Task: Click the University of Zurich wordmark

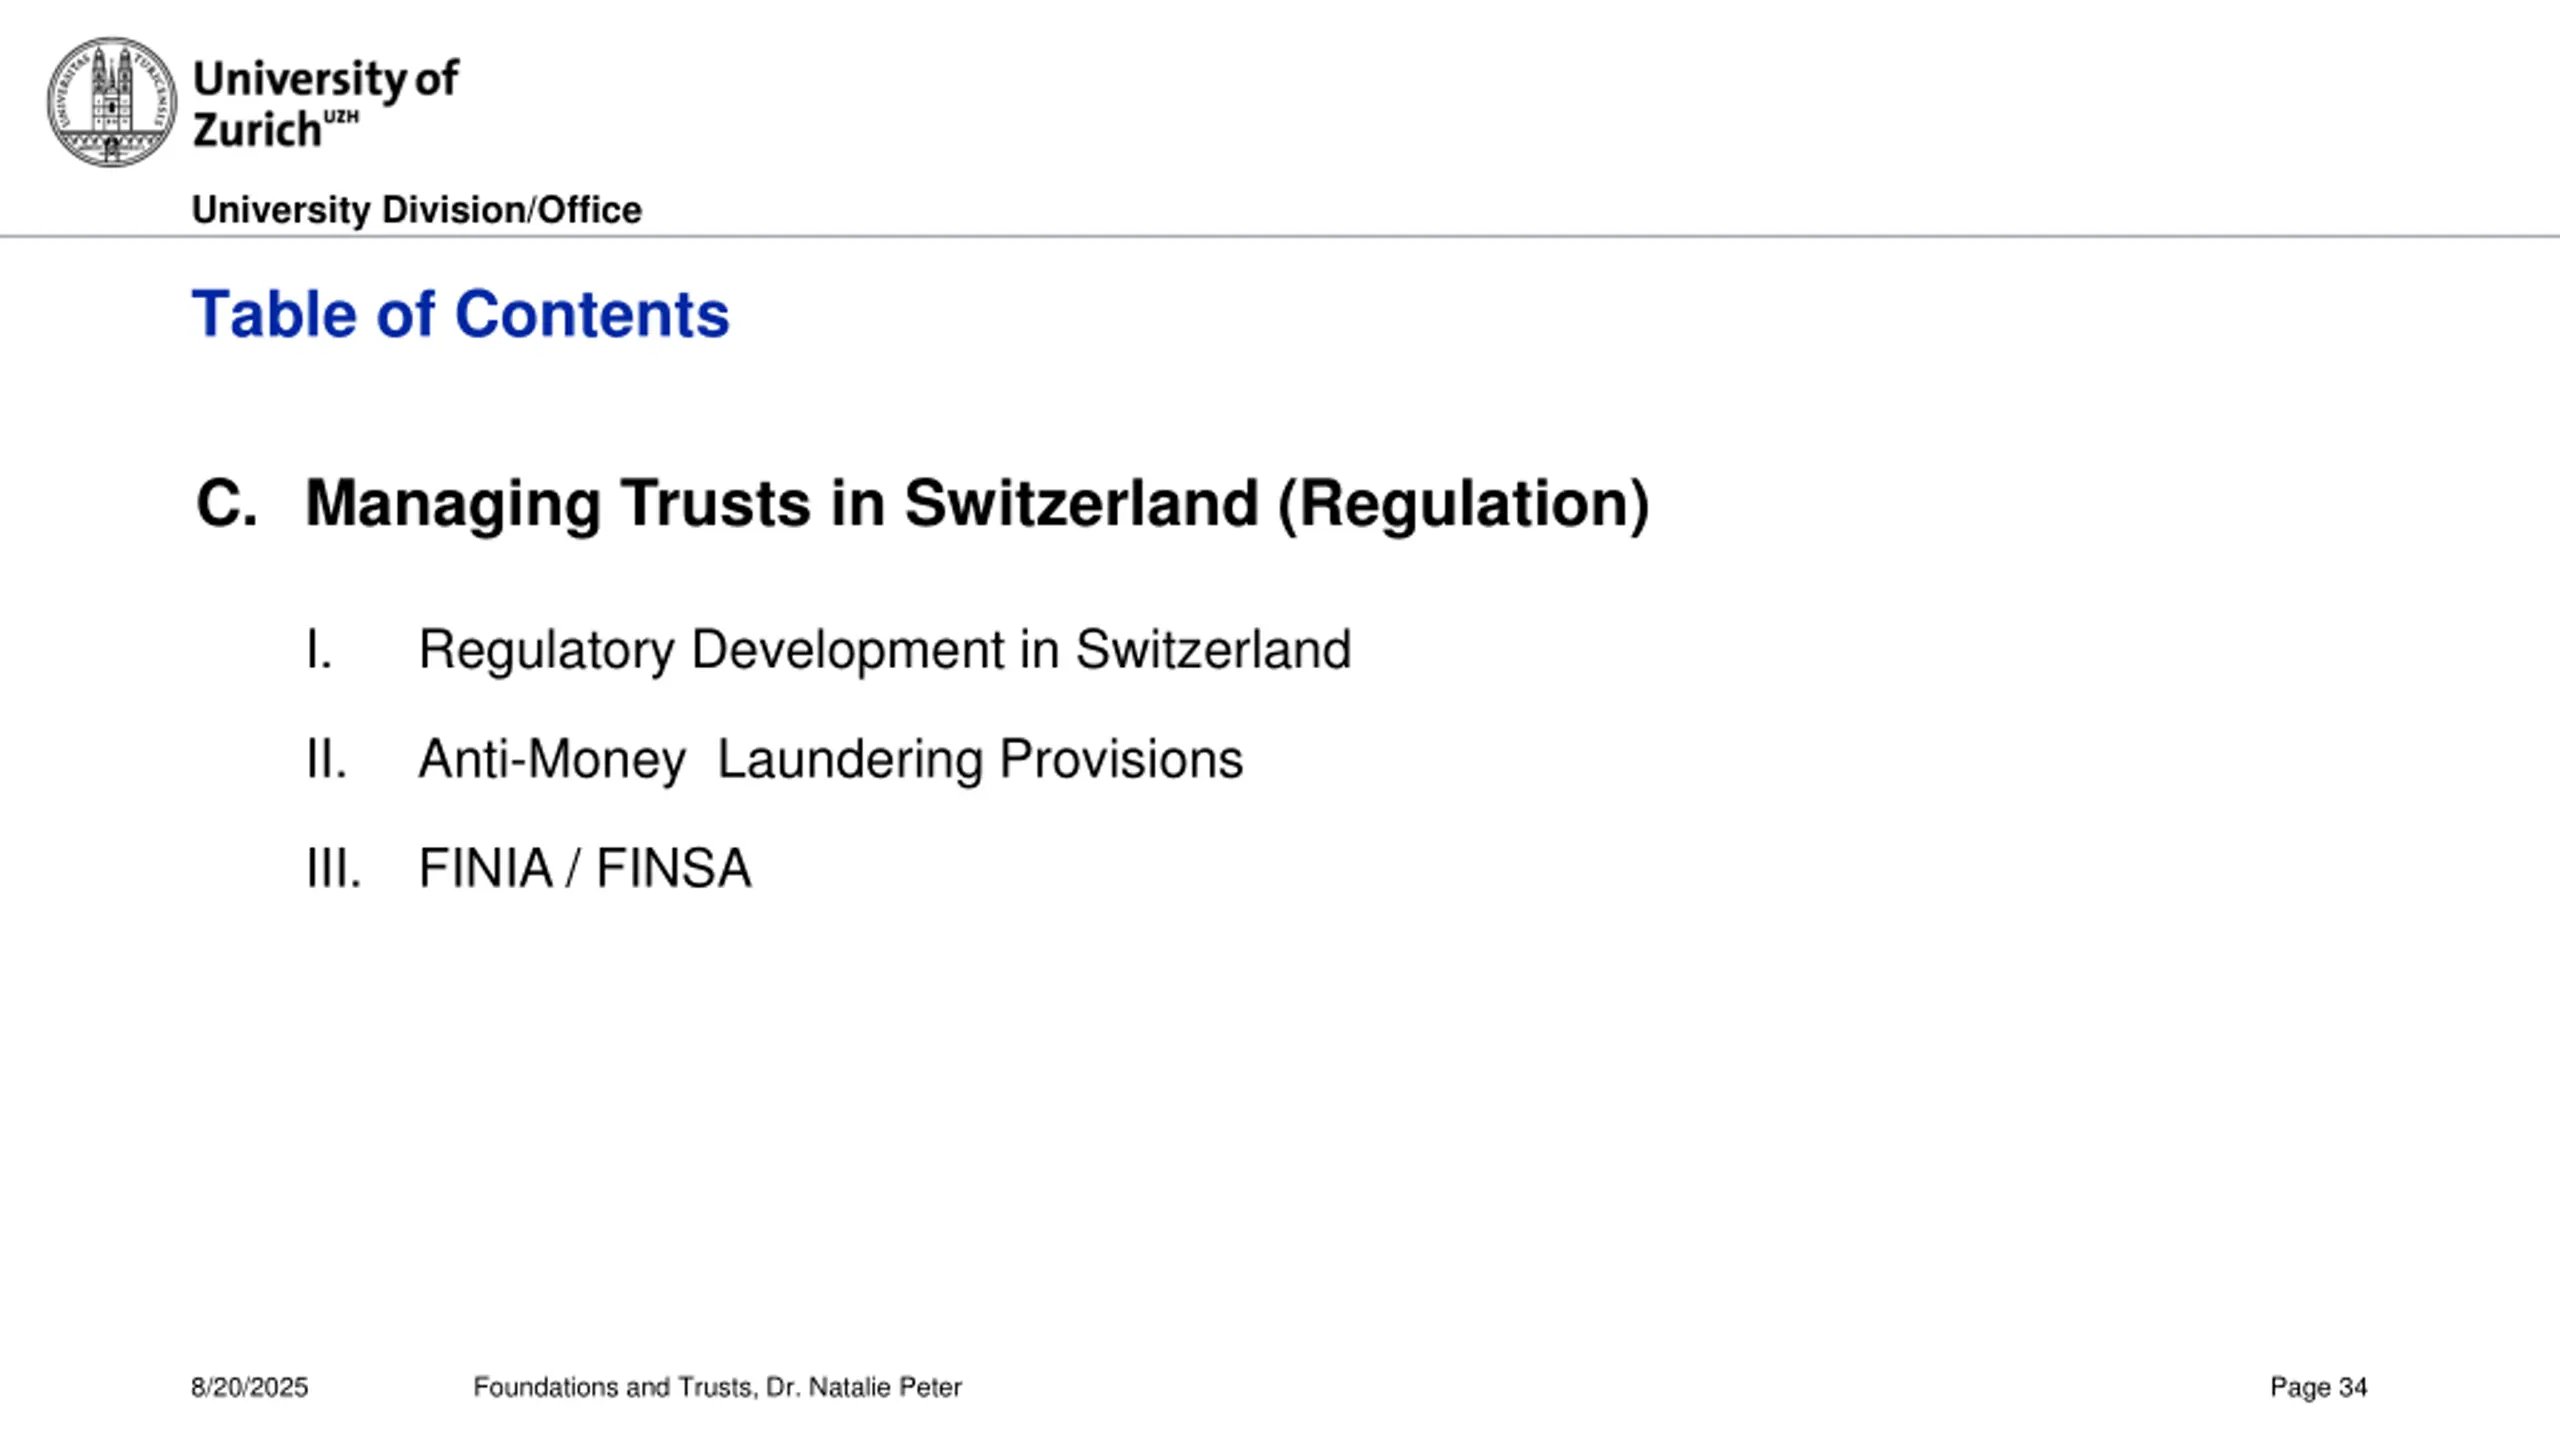Action: coord(325,104)
